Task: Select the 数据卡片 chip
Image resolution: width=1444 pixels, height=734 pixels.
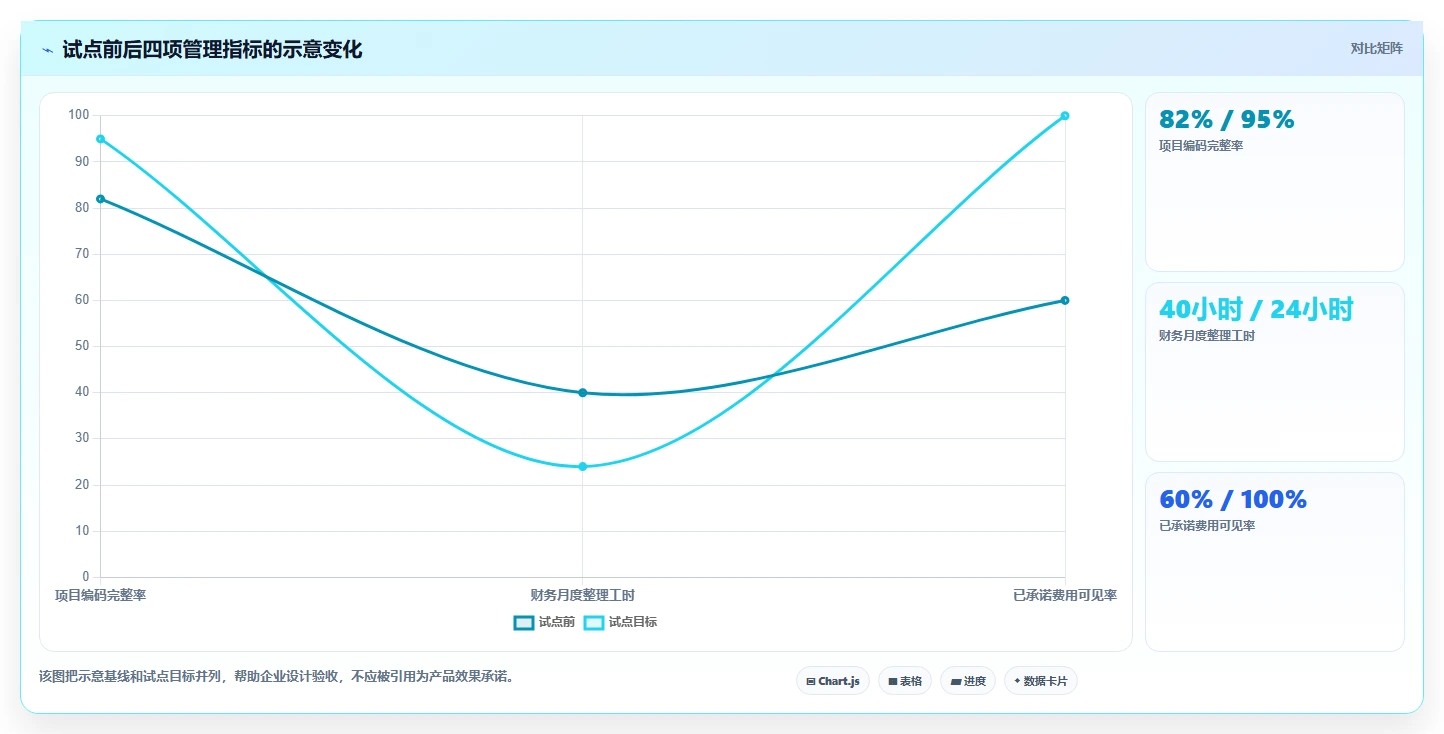Action: click(x=1041, y=681)
